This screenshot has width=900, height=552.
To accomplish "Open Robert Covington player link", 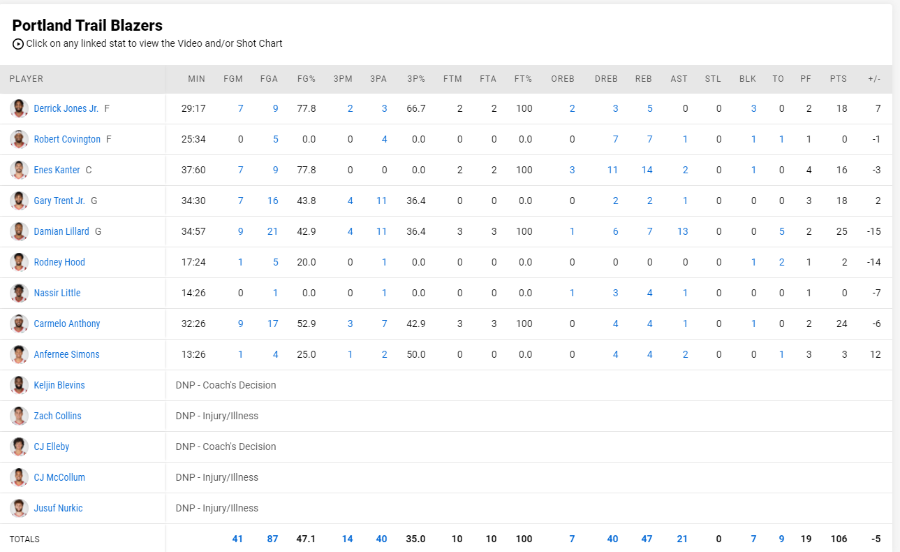I will [x=67, y=139].
